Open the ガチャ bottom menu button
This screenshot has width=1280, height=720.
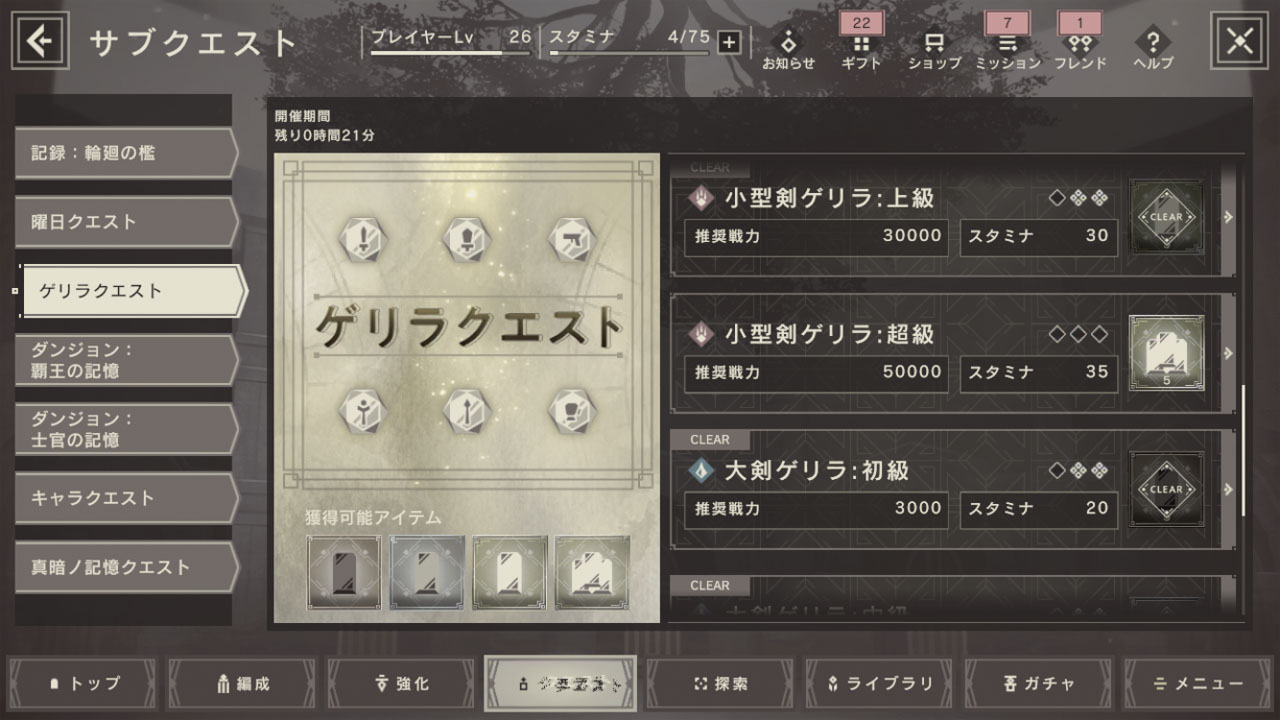1038,684
